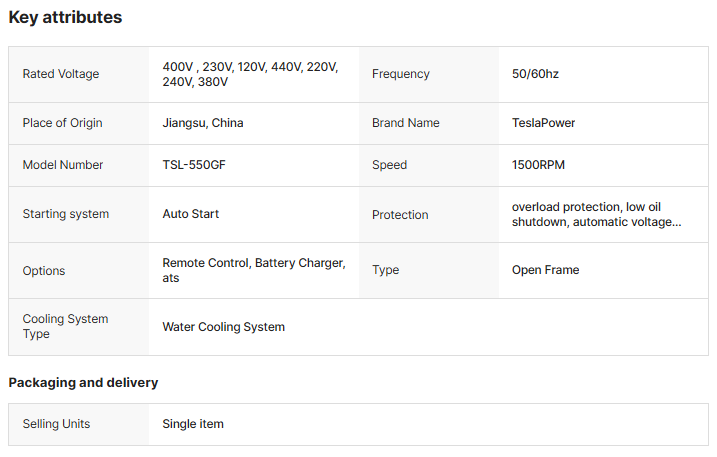Click the TSL-550GF model value
The image size is (717, 457).
194,165
